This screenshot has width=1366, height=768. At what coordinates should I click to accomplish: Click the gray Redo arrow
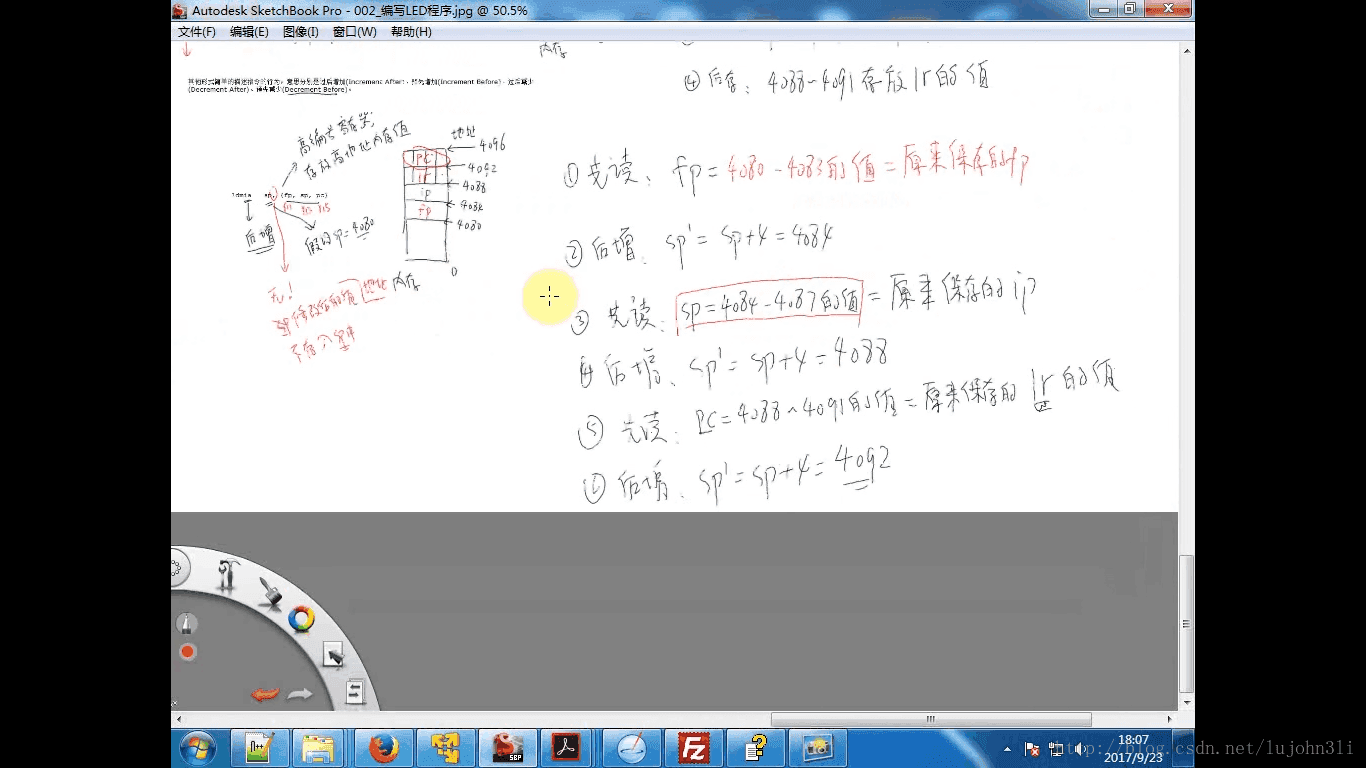point(300,693)
